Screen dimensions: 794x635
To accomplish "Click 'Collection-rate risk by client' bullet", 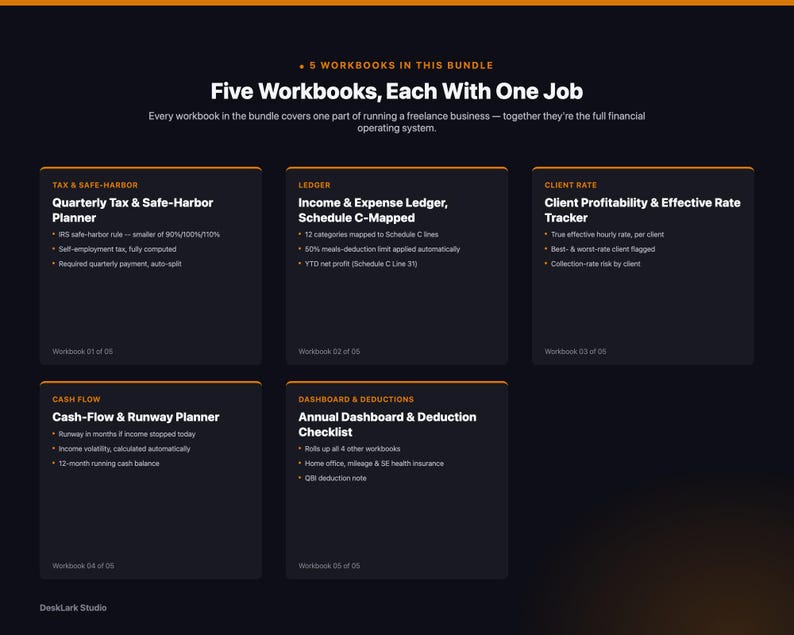I will pyautogui.click(x=595, y=264).
